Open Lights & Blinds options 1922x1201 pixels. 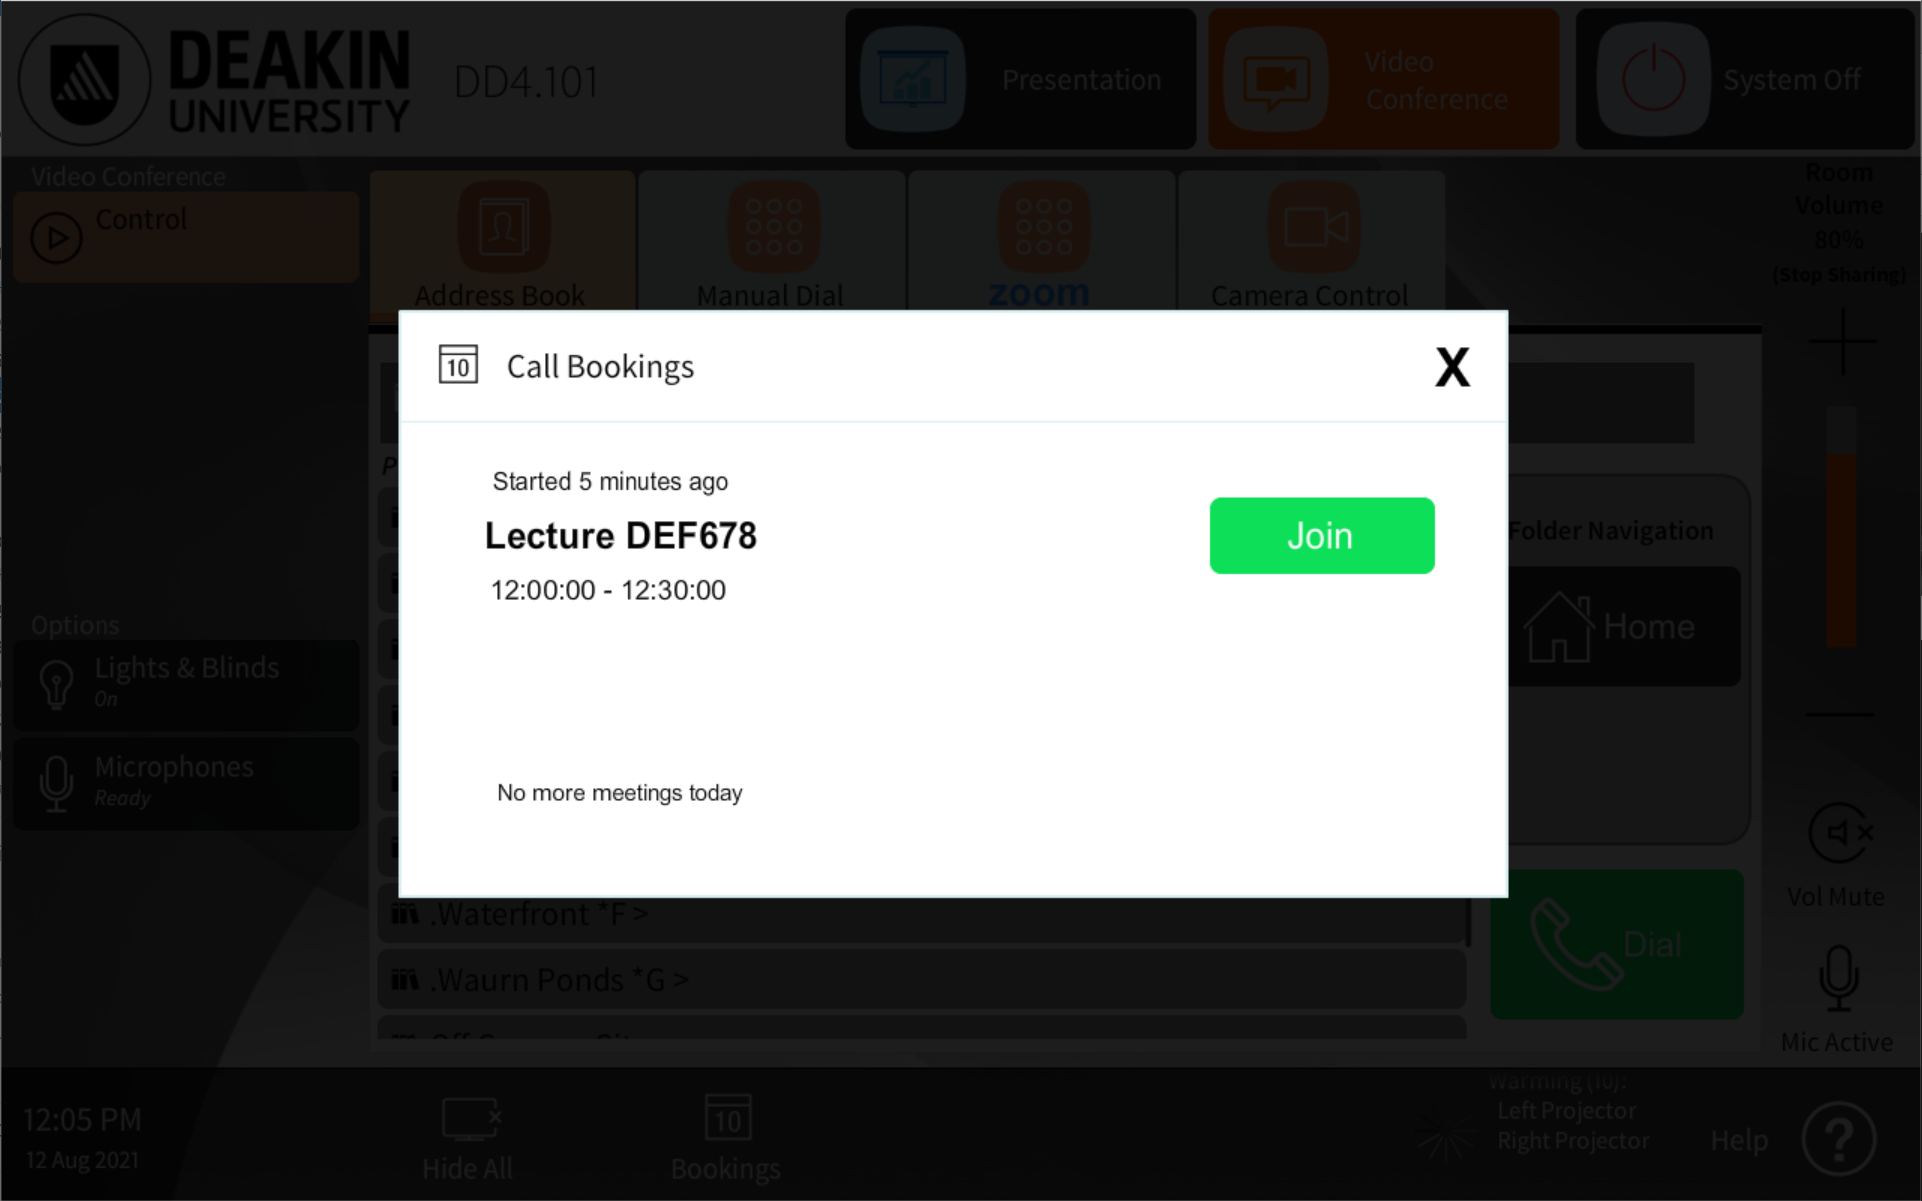click(x=187, y=683)
